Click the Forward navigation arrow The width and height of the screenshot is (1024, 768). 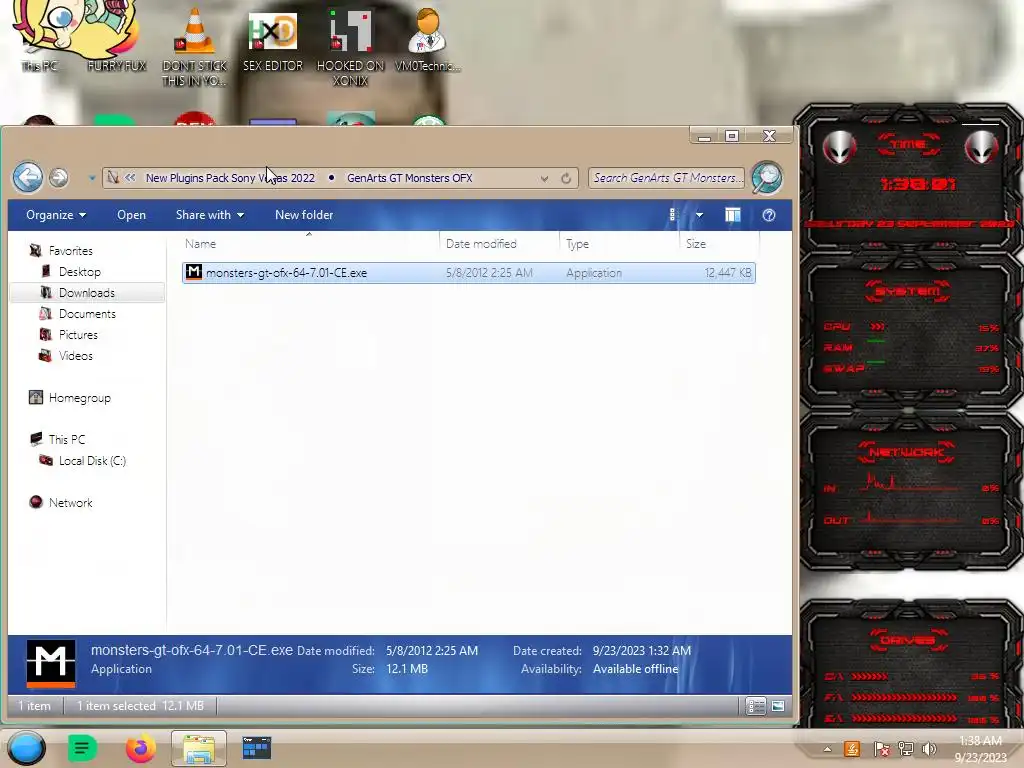tap(59, 178)
